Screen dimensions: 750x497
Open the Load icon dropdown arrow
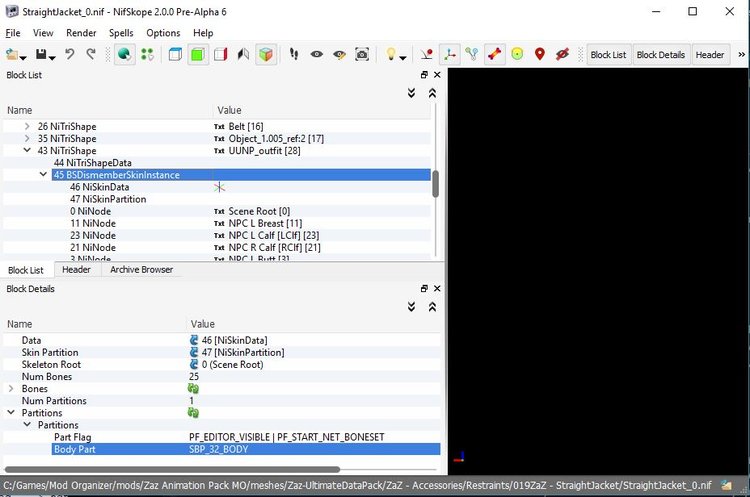click(x=23, y=58)
